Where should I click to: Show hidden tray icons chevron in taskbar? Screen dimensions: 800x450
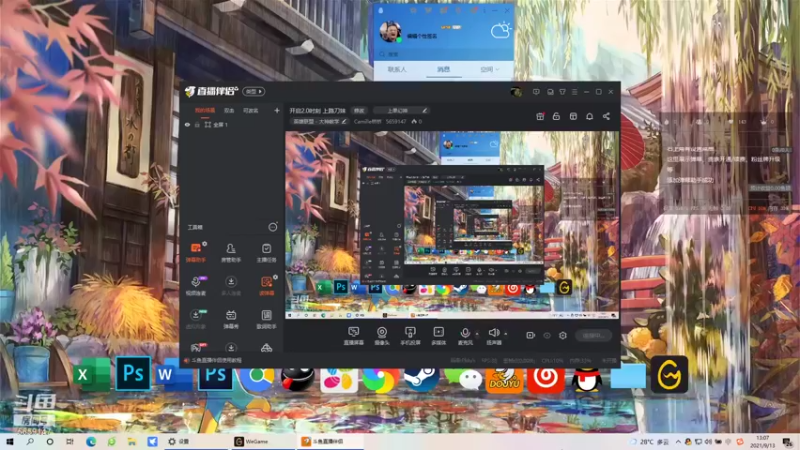678,442
